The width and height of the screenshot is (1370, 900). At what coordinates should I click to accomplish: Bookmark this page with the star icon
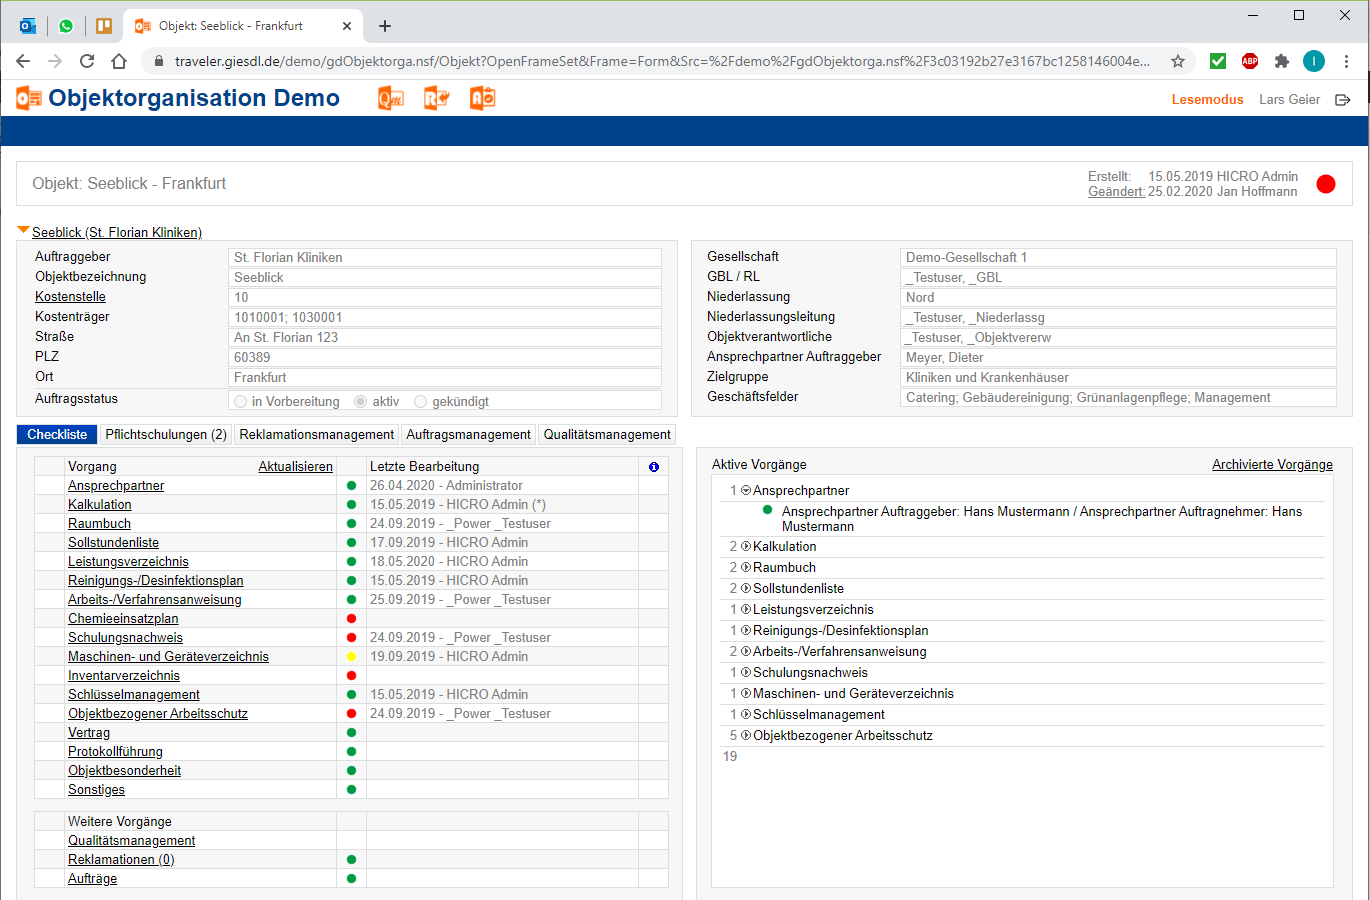1178,61
